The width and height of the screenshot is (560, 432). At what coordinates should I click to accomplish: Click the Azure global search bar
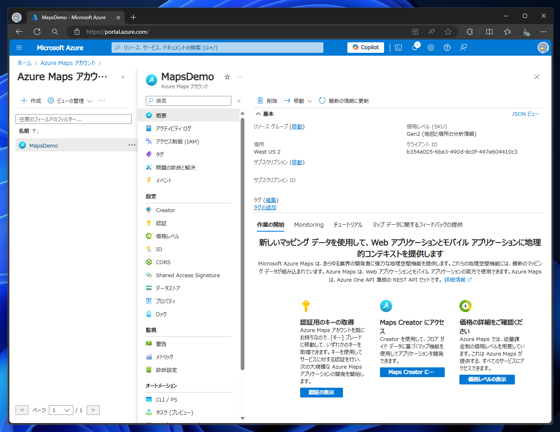click(x=217, y=47)
